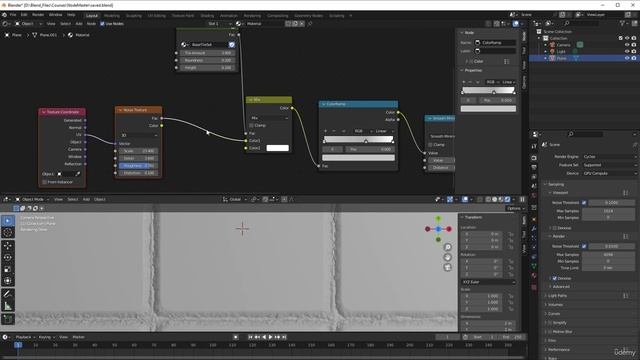
Task: Toggle Render Denoise checkbox
Action: [x=555, y=278]
